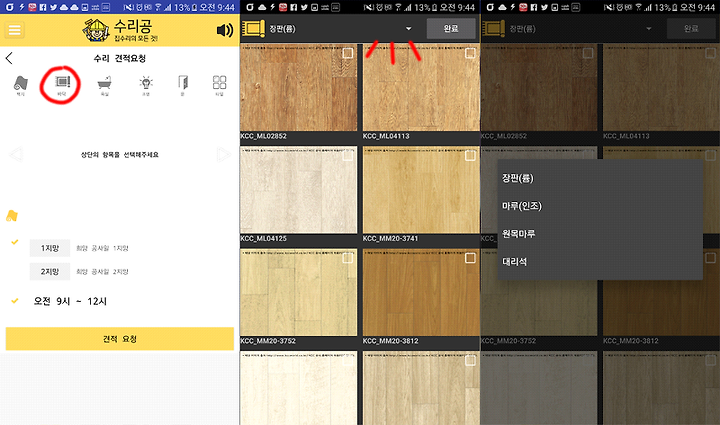Image resolution: width=720 pixels, height=425 pixels.
Task: Tap the faint left triangle arrow
Action: (16, 154)
